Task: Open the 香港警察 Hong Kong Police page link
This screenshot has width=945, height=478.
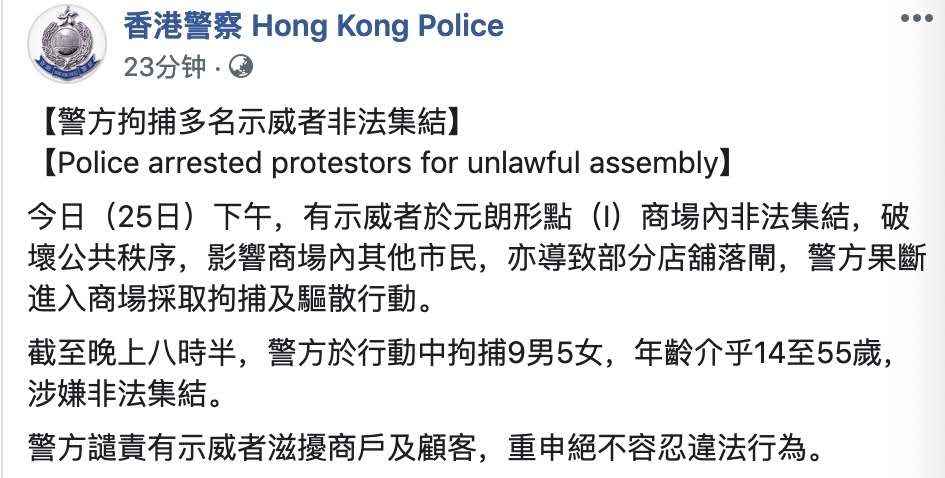Action: (x=314, y=26)
